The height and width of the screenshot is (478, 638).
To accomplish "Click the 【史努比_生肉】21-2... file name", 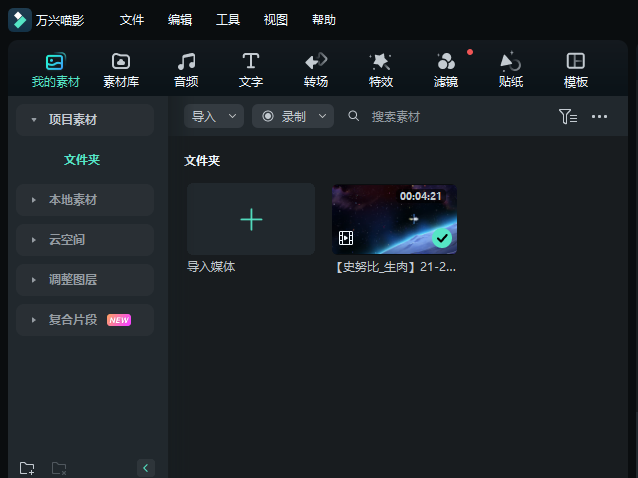I will (394, 267).
